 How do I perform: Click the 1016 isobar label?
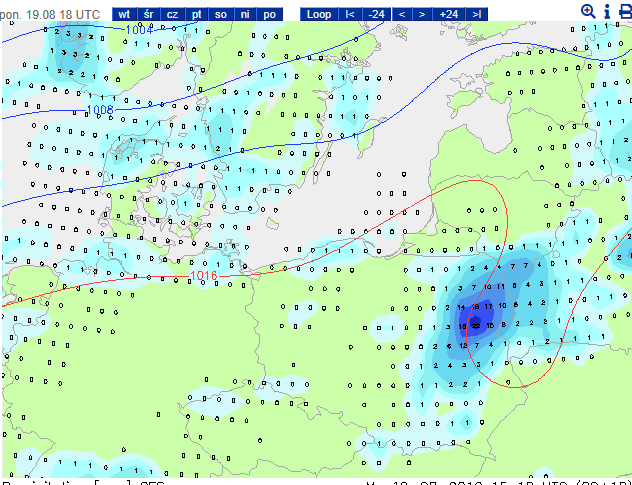click(x=203, y=276)
